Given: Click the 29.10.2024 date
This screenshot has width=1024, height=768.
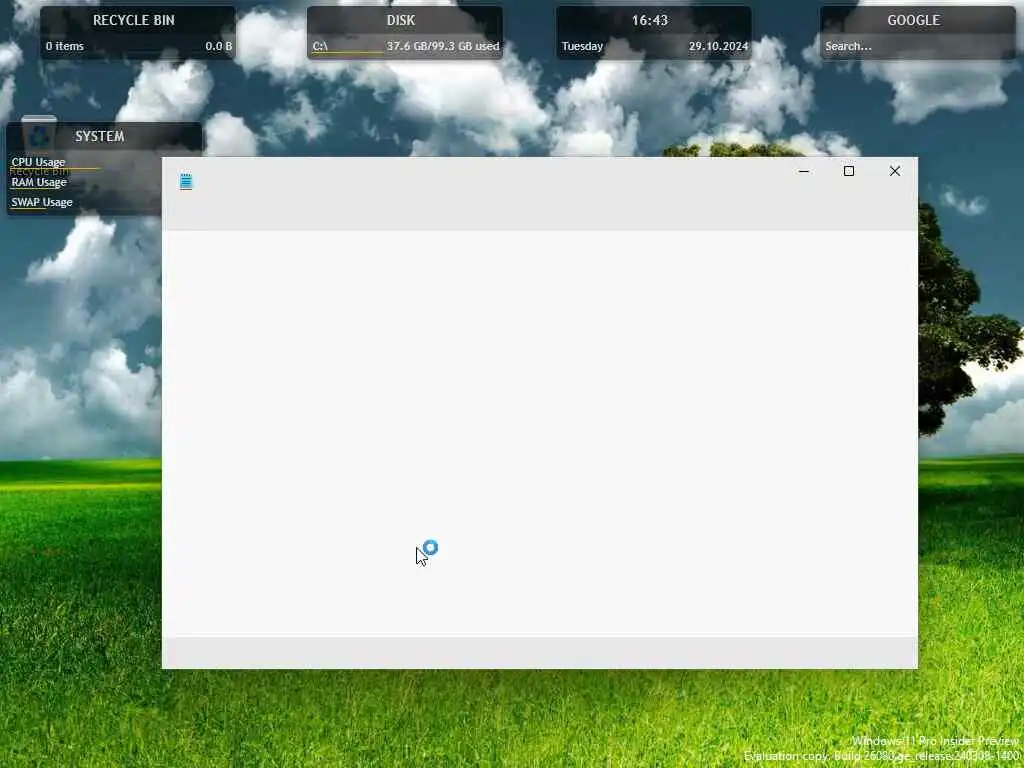Looking at the screenshot, I should 718,46.
